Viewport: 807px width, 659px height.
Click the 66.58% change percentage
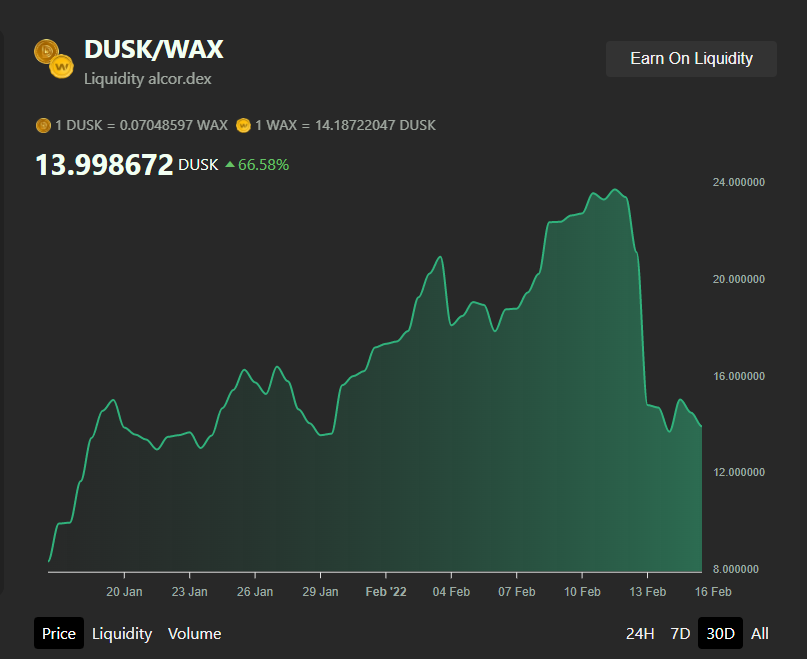point(264,165)
